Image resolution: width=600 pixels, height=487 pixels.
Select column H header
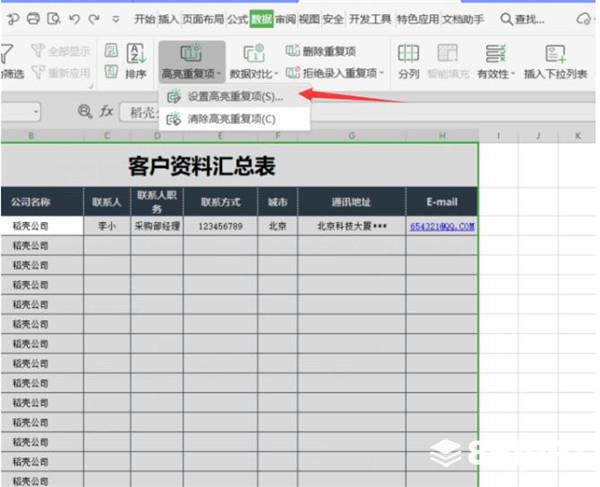click(442, 135)
